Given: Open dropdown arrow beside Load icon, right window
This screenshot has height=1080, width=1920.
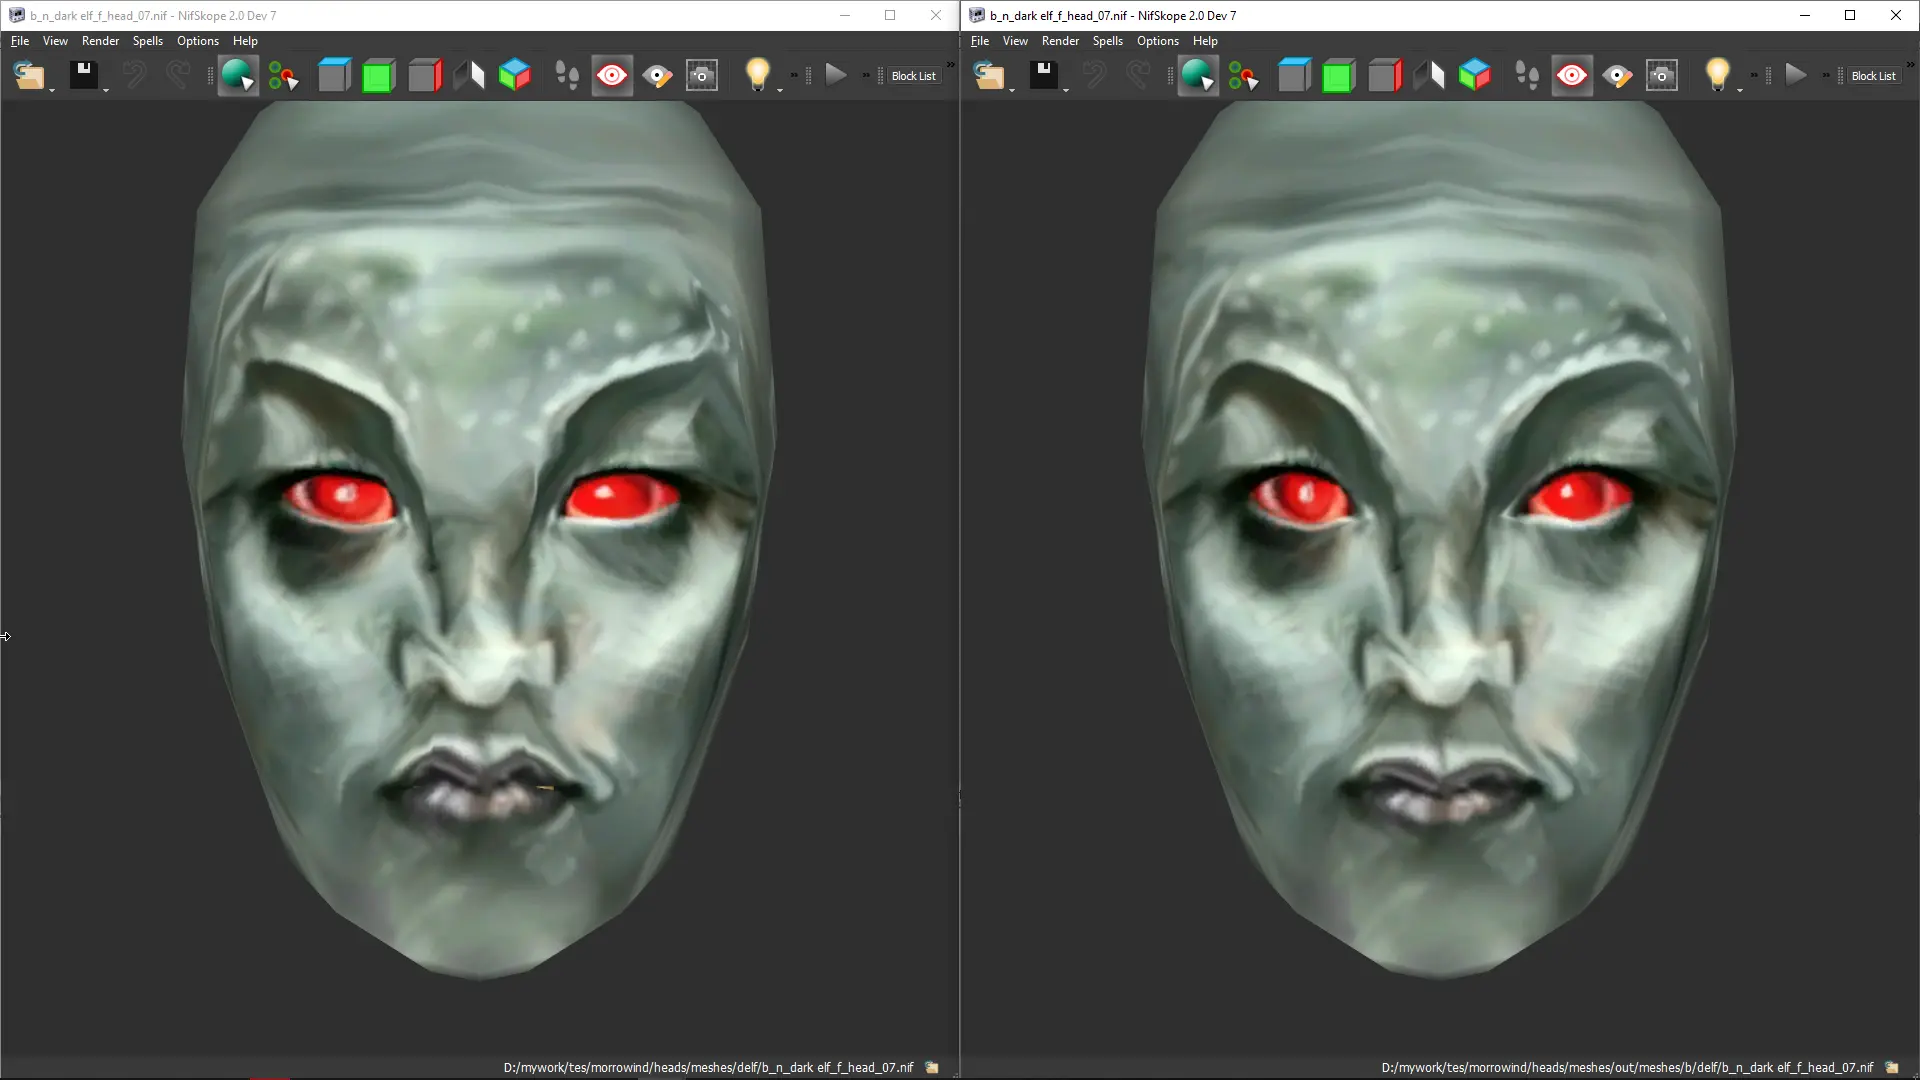Looking at the screenshot, I should (1012, 91).
